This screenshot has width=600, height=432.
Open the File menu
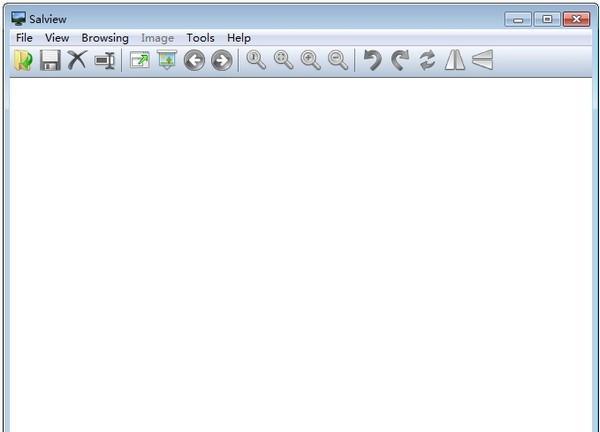(24, 38)
